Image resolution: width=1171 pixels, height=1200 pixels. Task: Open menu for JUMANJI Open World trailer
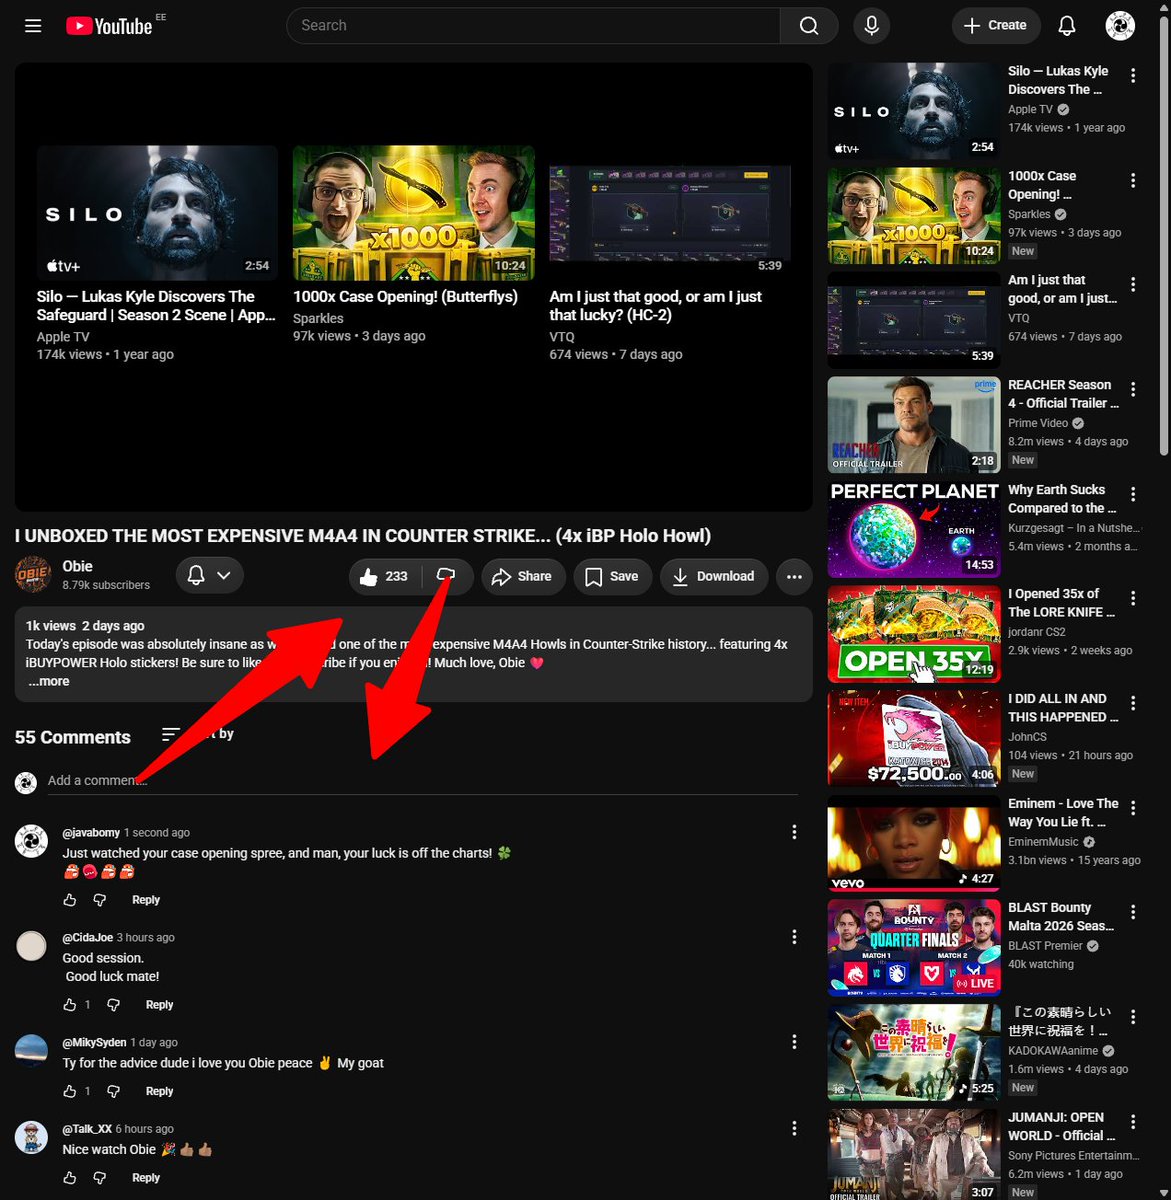click(x=1133, y=1121)
